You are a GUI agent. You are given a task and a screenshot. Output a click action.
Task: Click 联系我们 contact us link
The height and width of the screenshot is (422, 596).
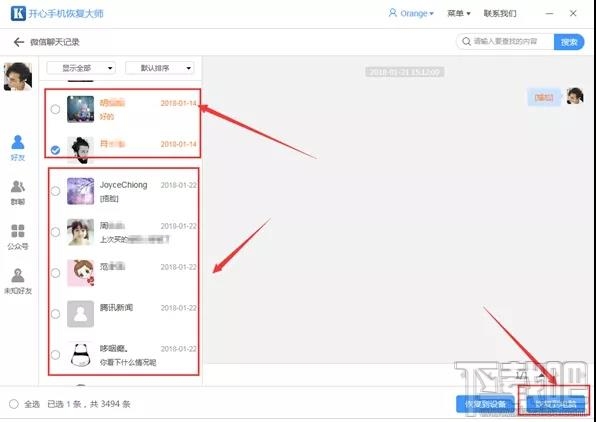pyautogui.click(x=500, y=13)
